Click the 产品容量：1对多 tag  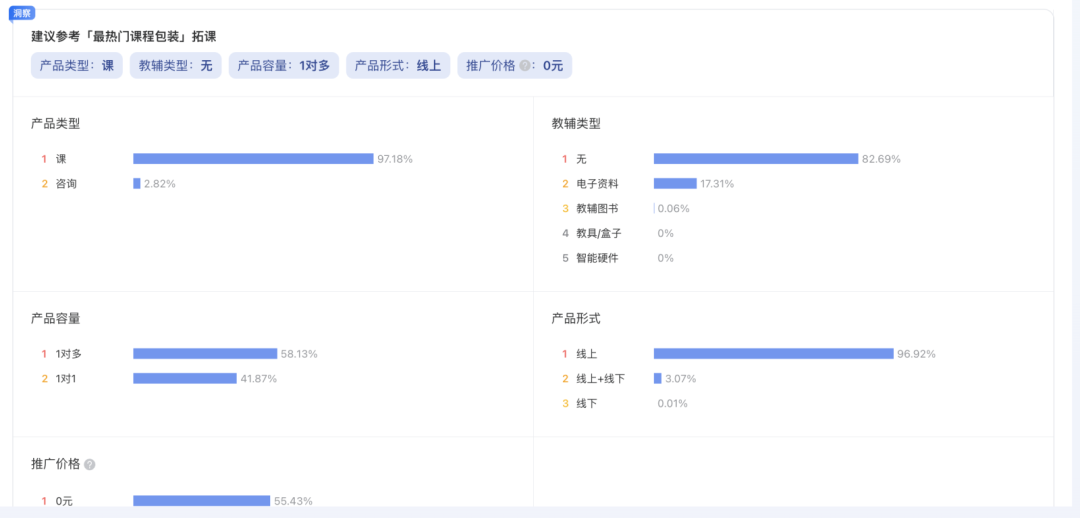284,66
